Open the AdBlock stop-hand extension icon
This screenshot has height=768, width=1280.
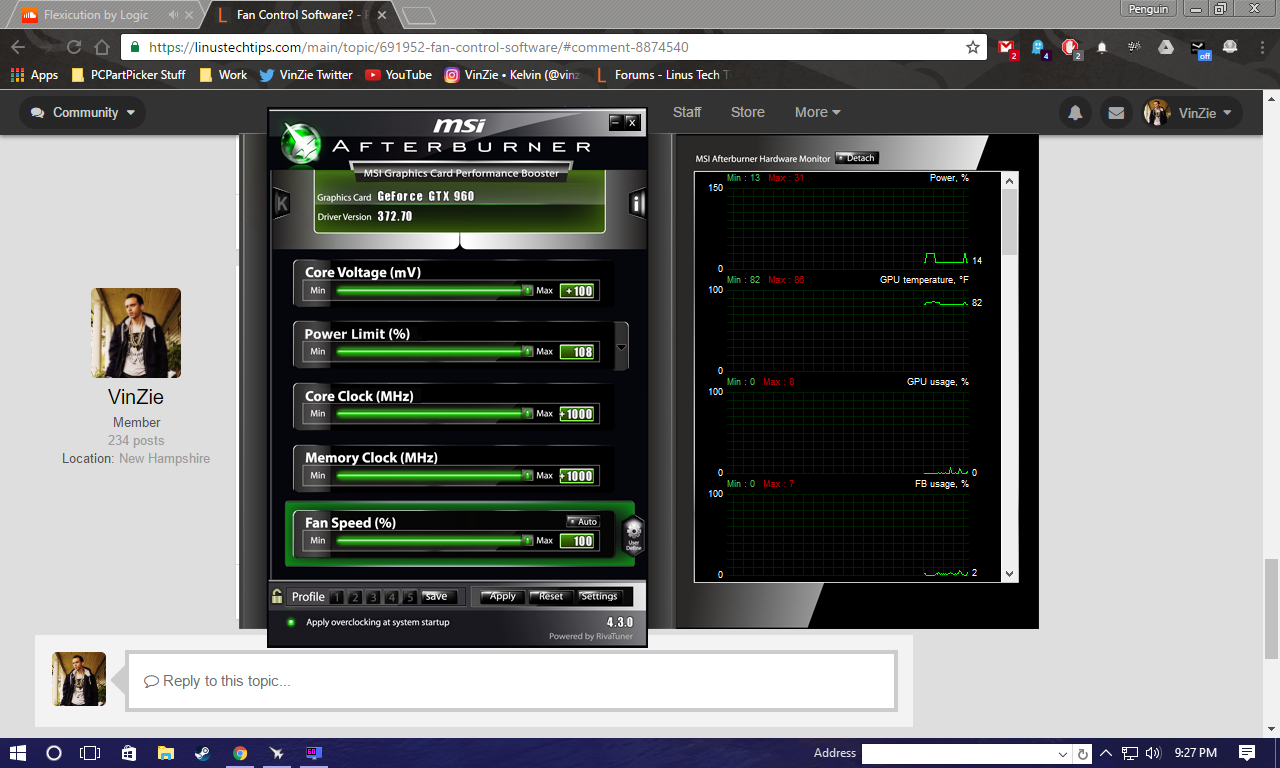point(1071,47)
